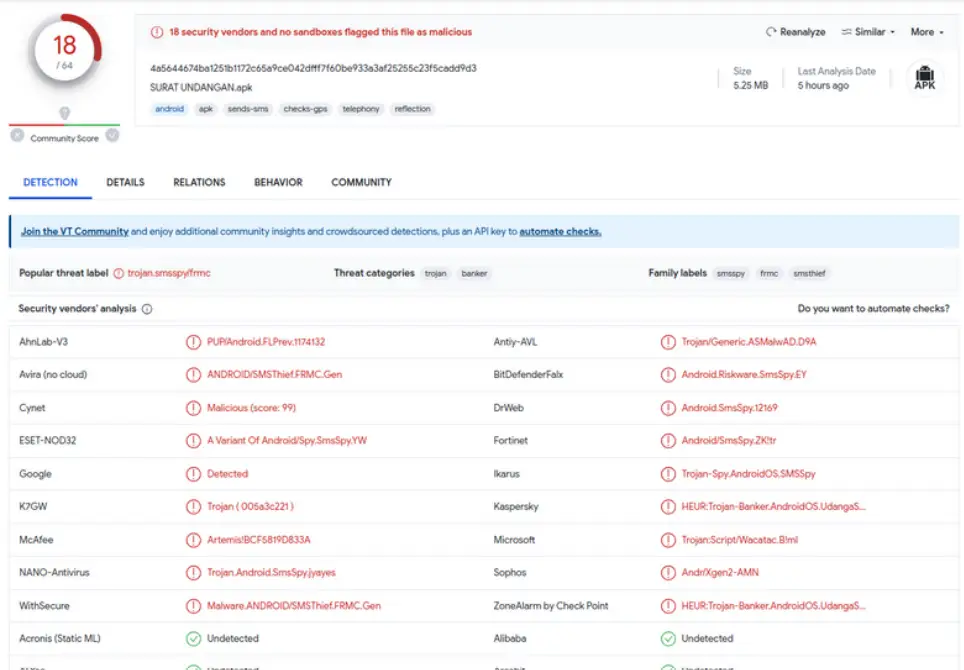Image resolution: width=964 pixels, height=670 pixels.
Task: Click the 5 hours ago analysis date
Action: [823, 85]
